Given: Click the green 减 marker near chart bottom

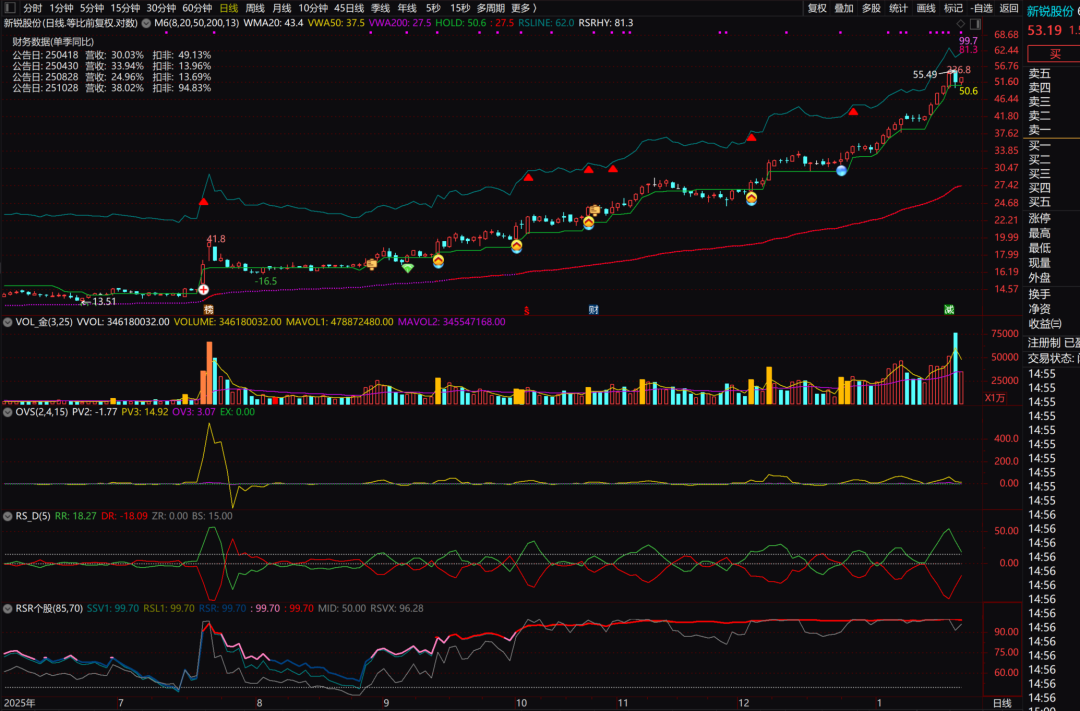Looking at the screenshot, I should (949, 310).
